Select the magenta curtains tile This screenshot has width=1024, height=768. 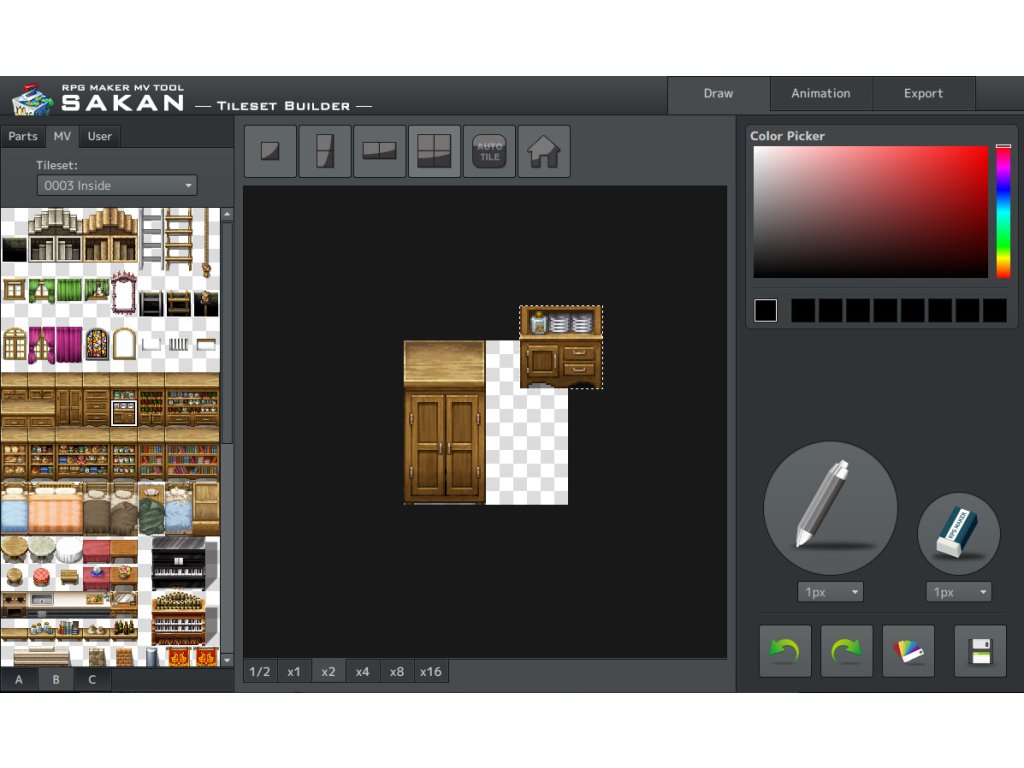pos(69,345)
